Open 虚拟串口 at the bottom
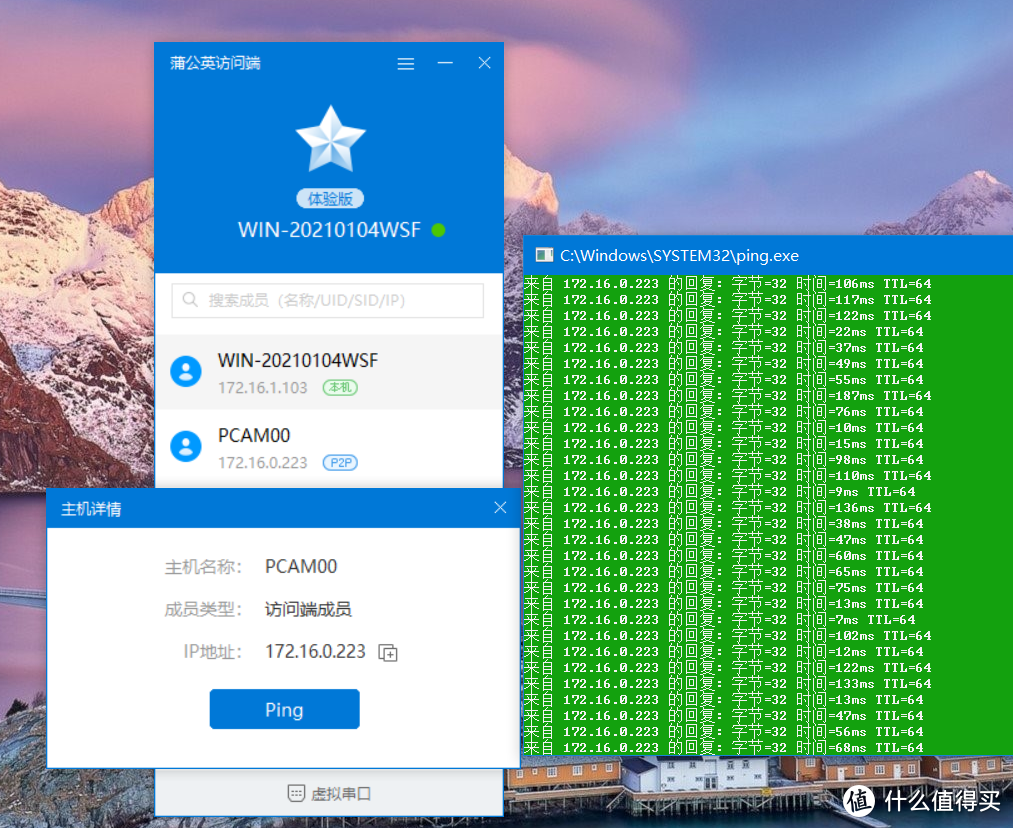 pyautogui.click(x=329, y=793)
